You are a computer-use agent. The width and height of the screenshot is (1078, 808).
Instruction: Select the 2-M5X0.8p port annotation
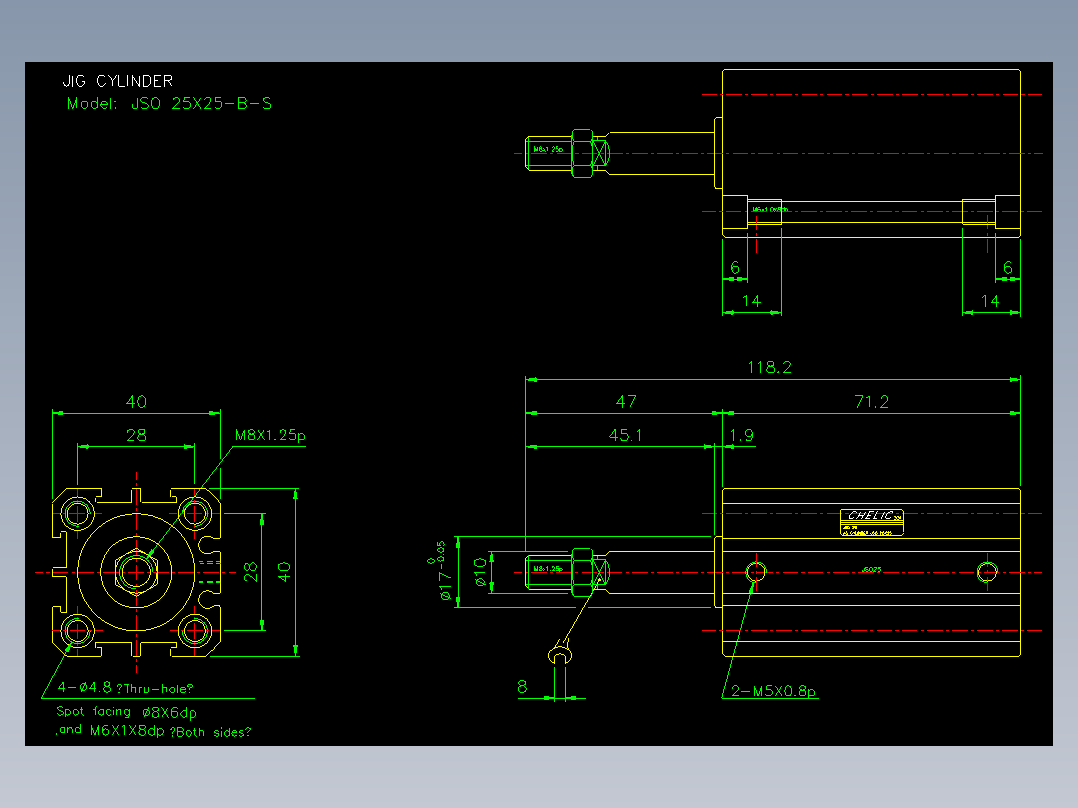click(x=773, y=691)
